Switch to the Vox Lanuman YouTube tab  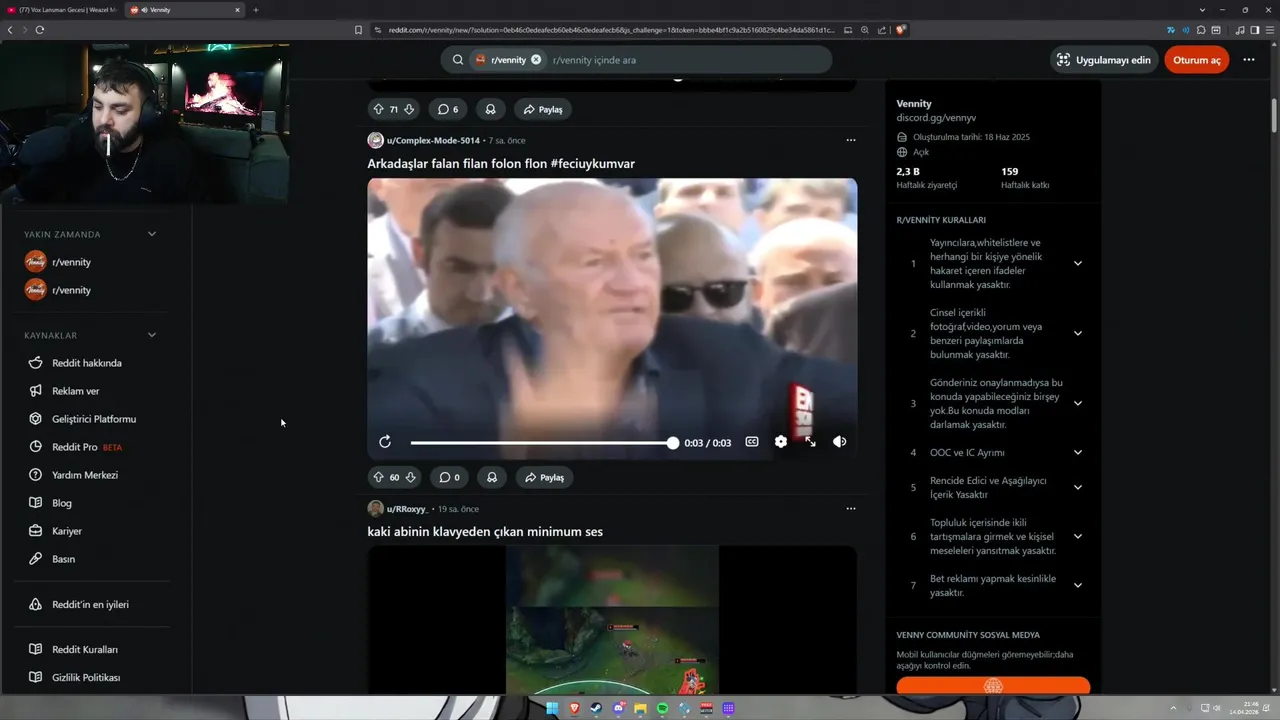click(60, 10)
